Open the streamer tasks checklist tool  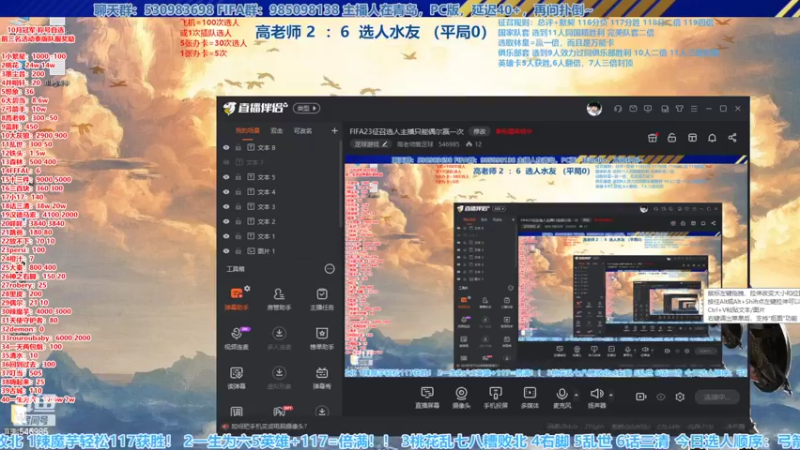click(x=322, y=298)
